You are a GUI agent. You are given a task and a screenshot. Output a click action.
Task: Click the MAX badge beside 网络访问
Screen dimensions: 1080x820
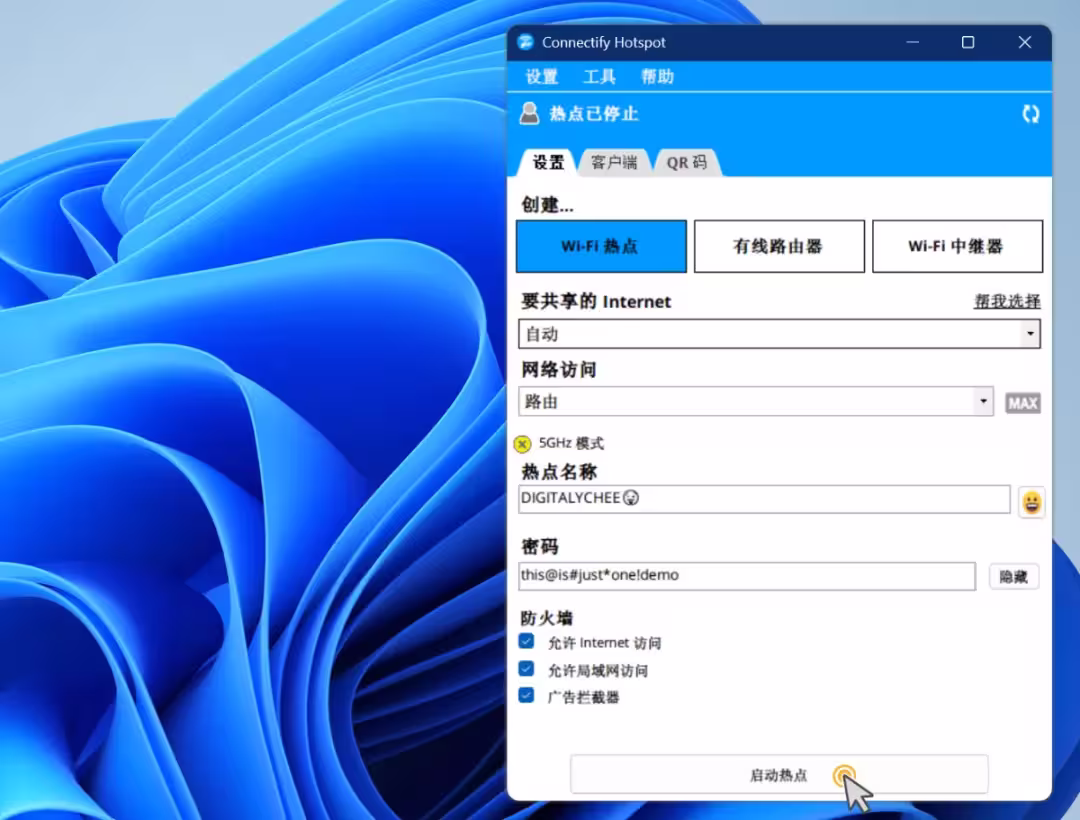point(1023,403)
